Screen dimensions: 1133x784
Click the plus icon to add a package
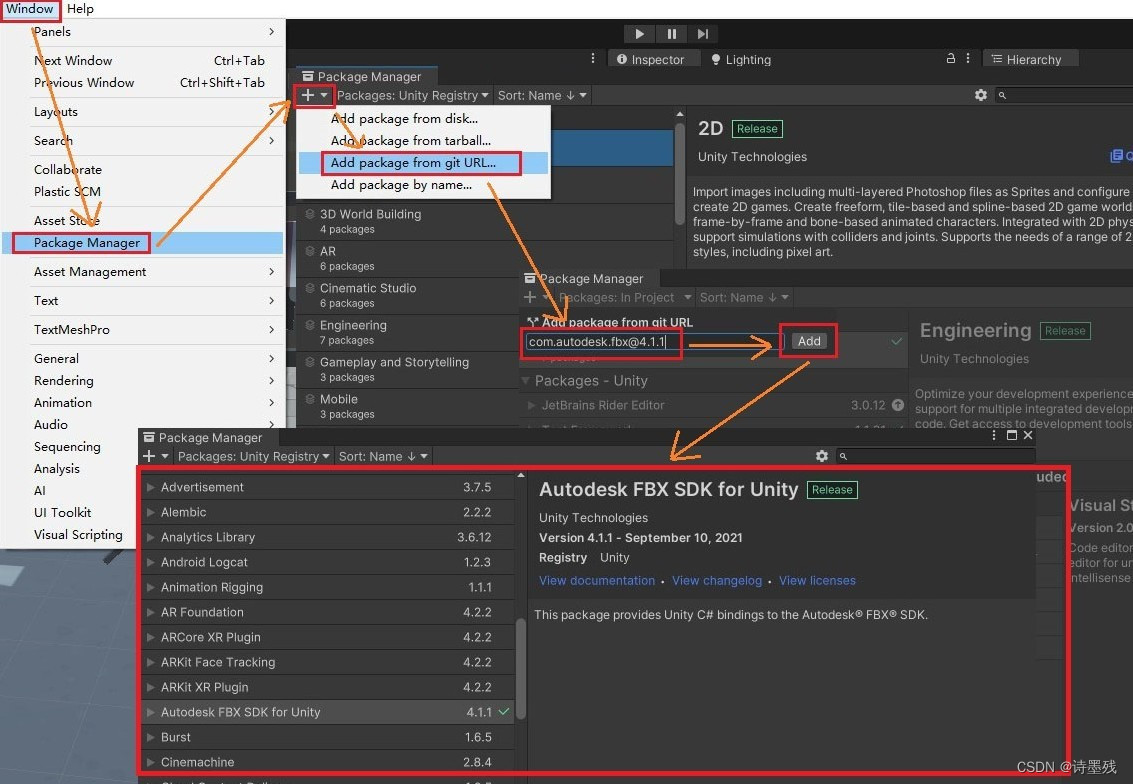coord(307,95)
